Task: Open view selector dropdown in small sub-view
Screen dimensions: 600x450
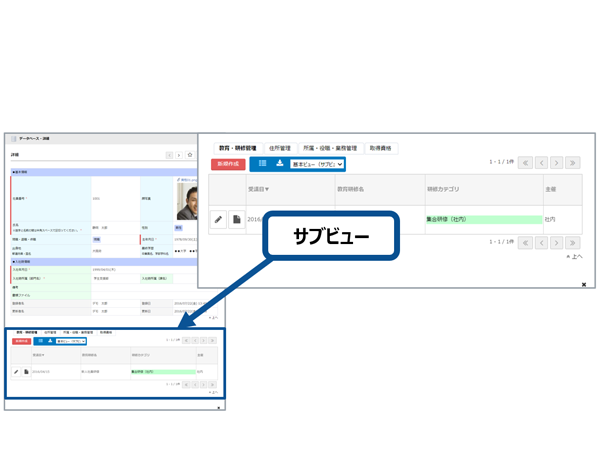Action: click(71, 341)
